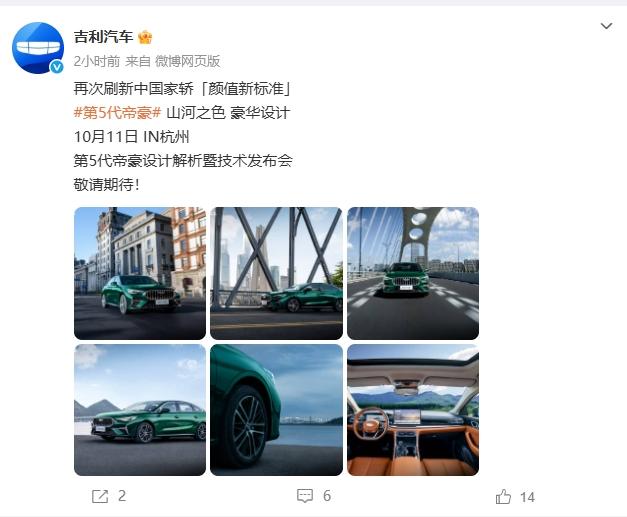Open the #第5代帝豪# hashtag topic

point(117,113)
